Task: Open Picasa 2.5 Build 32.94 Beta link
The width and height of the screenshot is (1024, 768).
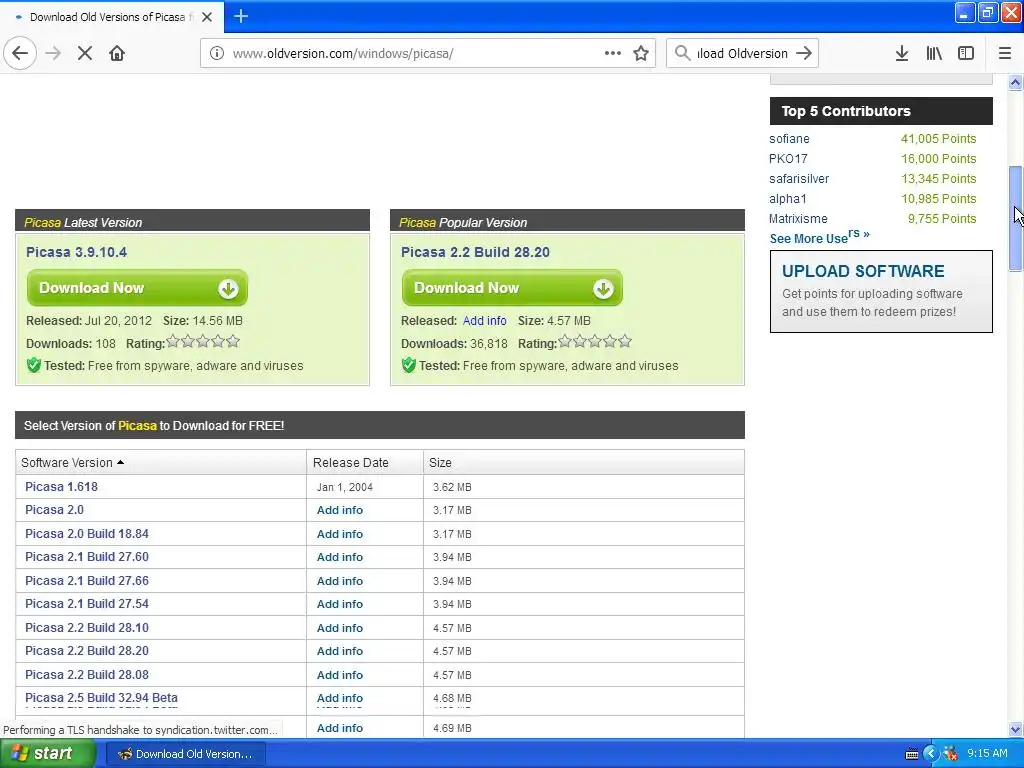Action: 101,697
